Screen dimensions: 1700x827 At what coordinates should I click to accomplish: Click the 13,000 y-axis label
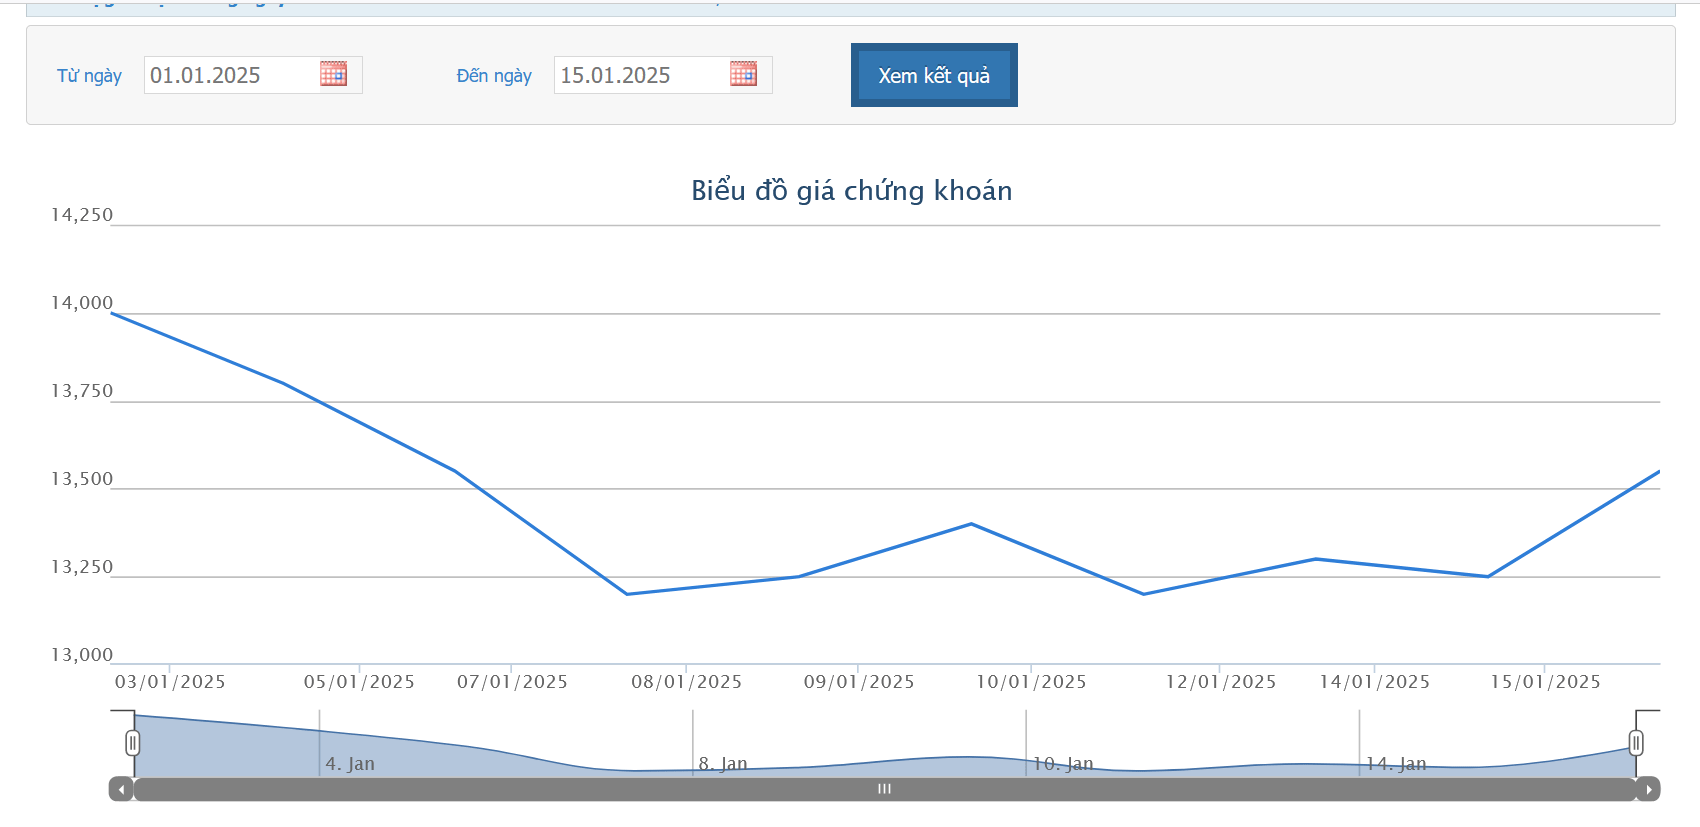point(82,655)
